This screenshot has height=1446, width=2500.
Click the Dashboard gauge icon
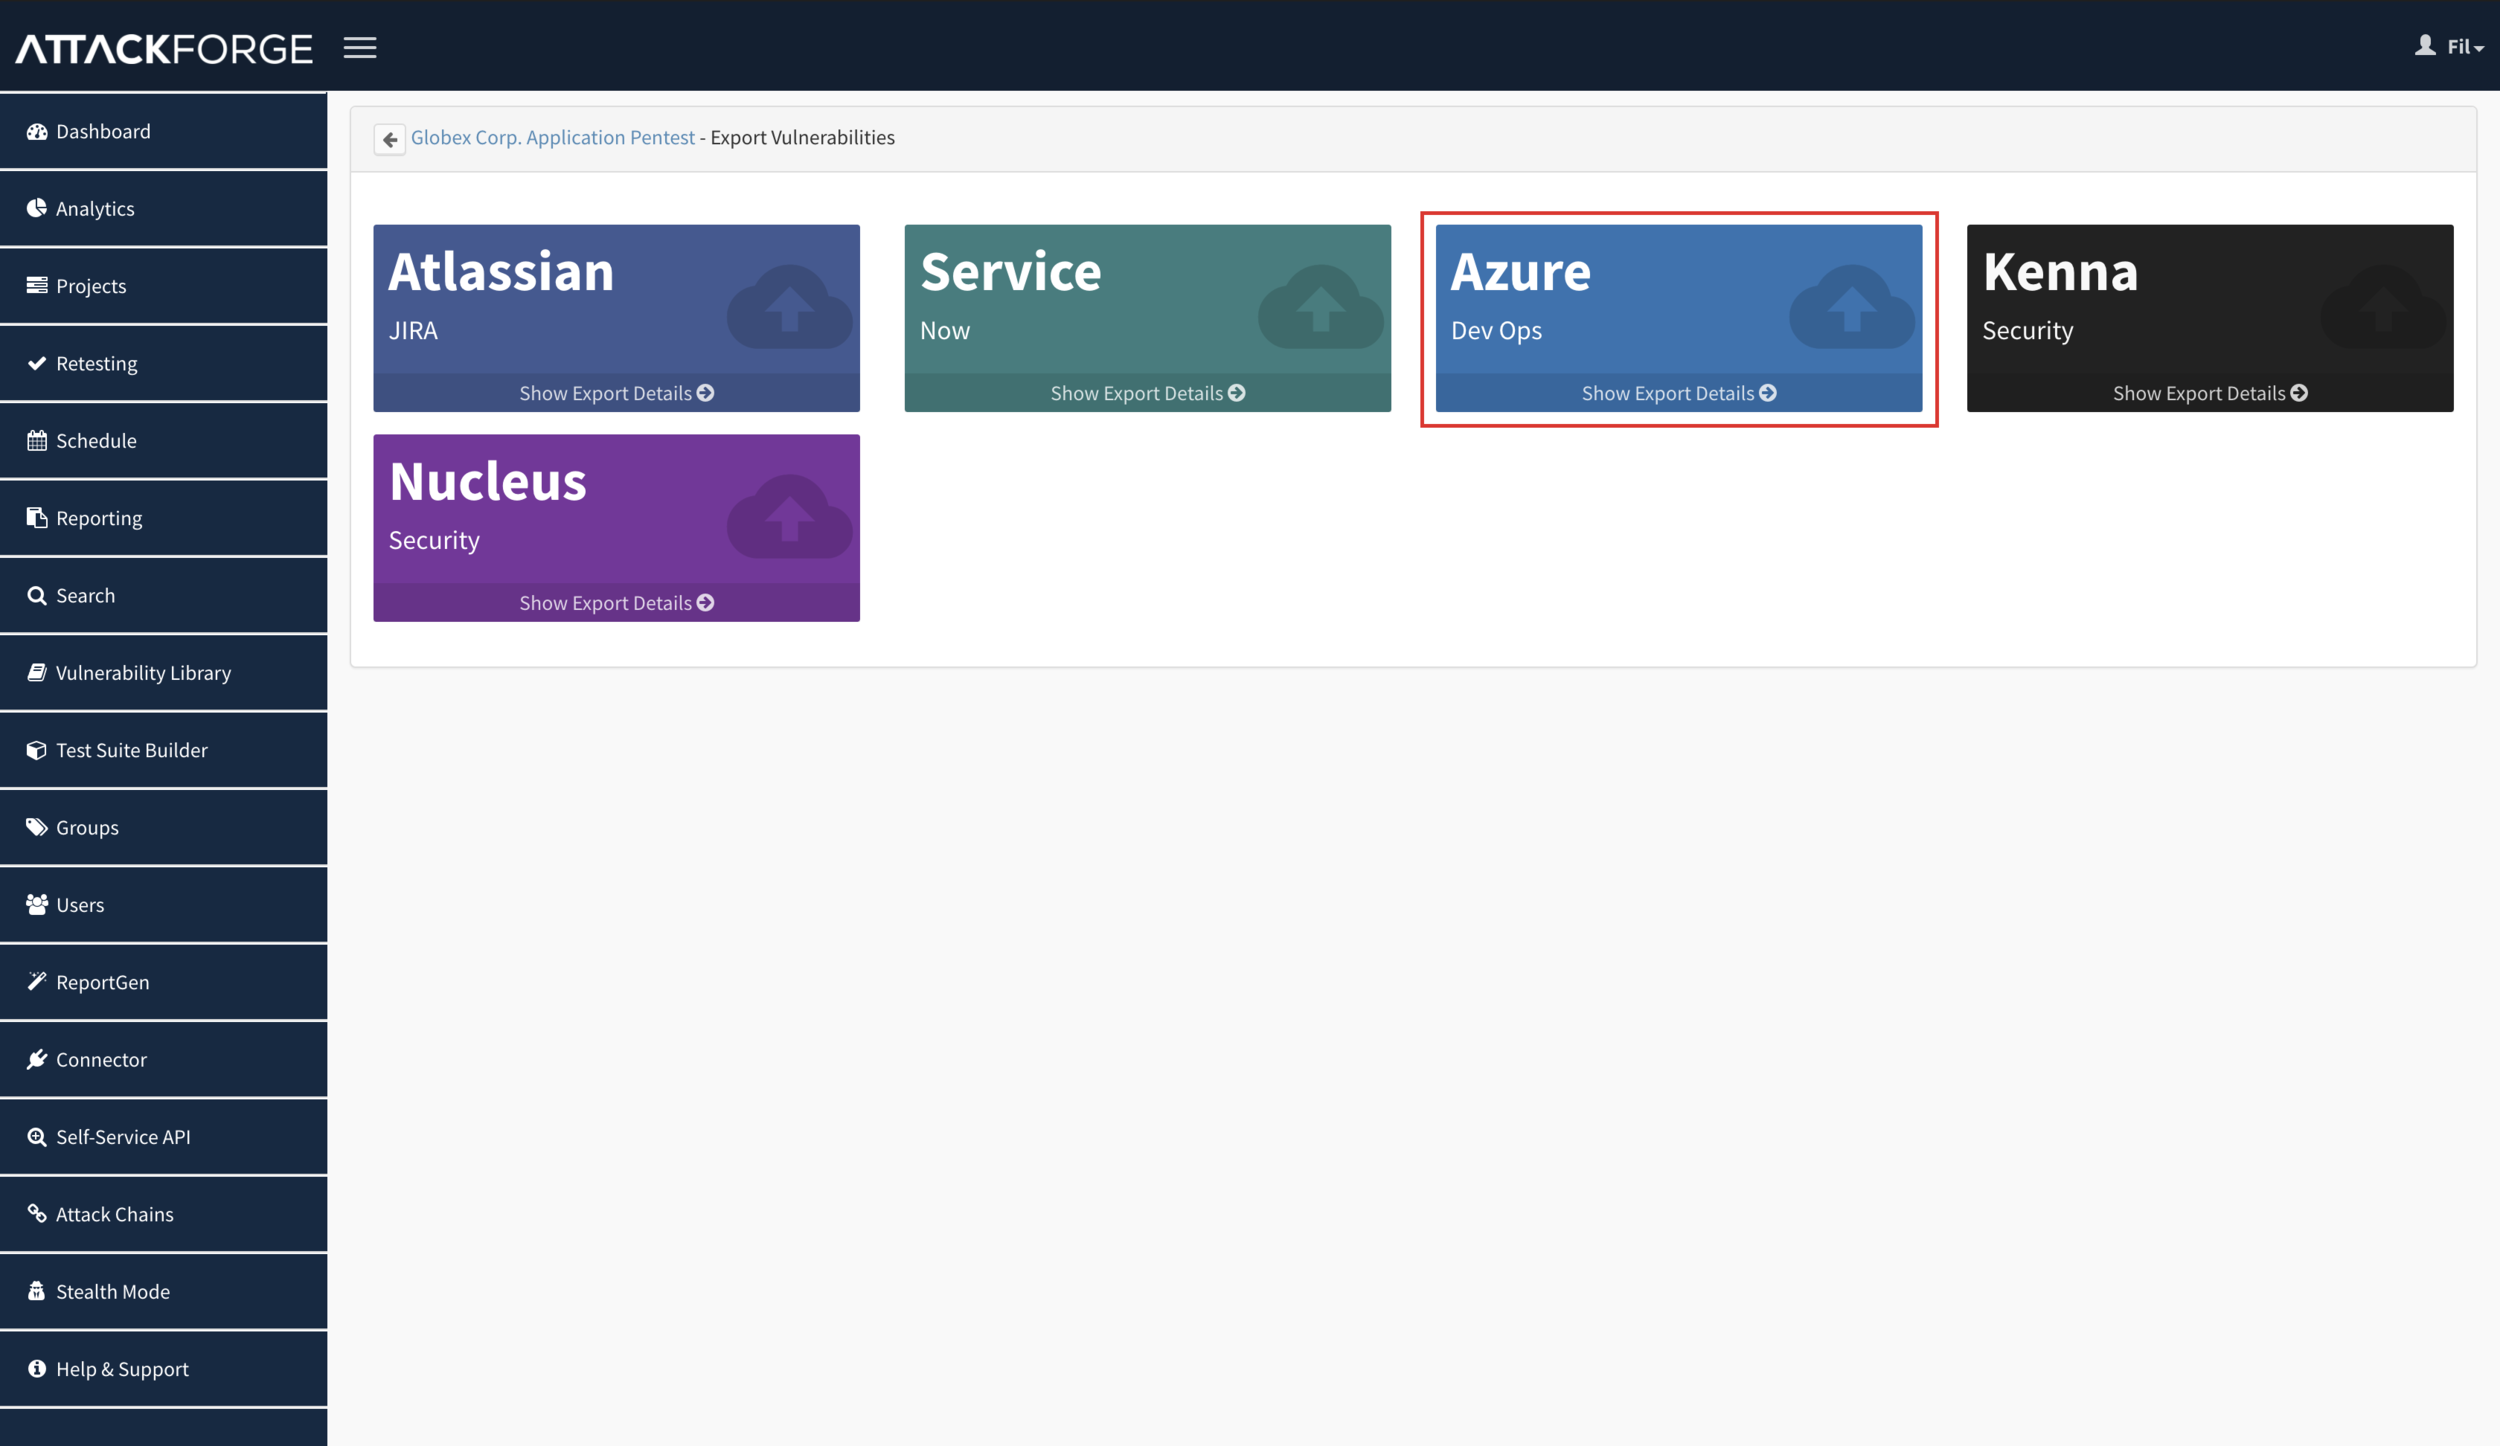37,131
